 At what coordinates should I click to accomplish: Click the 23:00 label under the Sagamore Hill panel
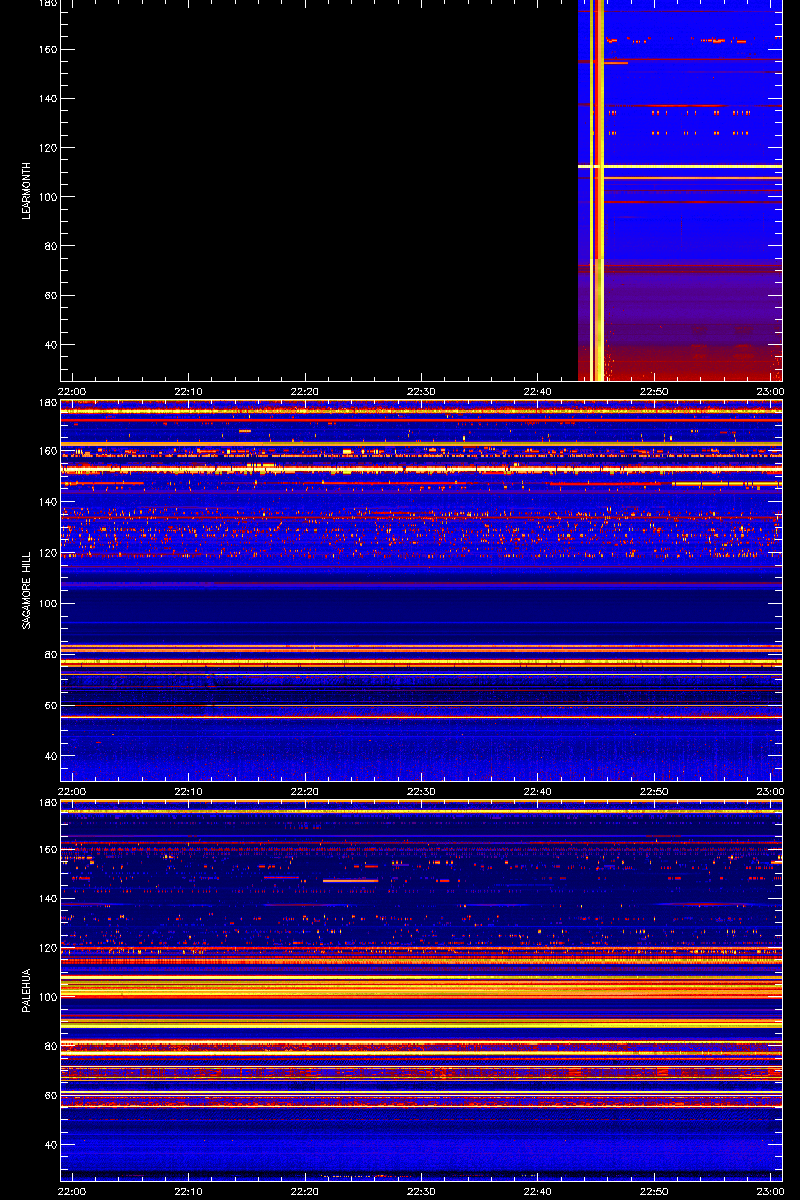pyautogui.click(x=770, y=791)
